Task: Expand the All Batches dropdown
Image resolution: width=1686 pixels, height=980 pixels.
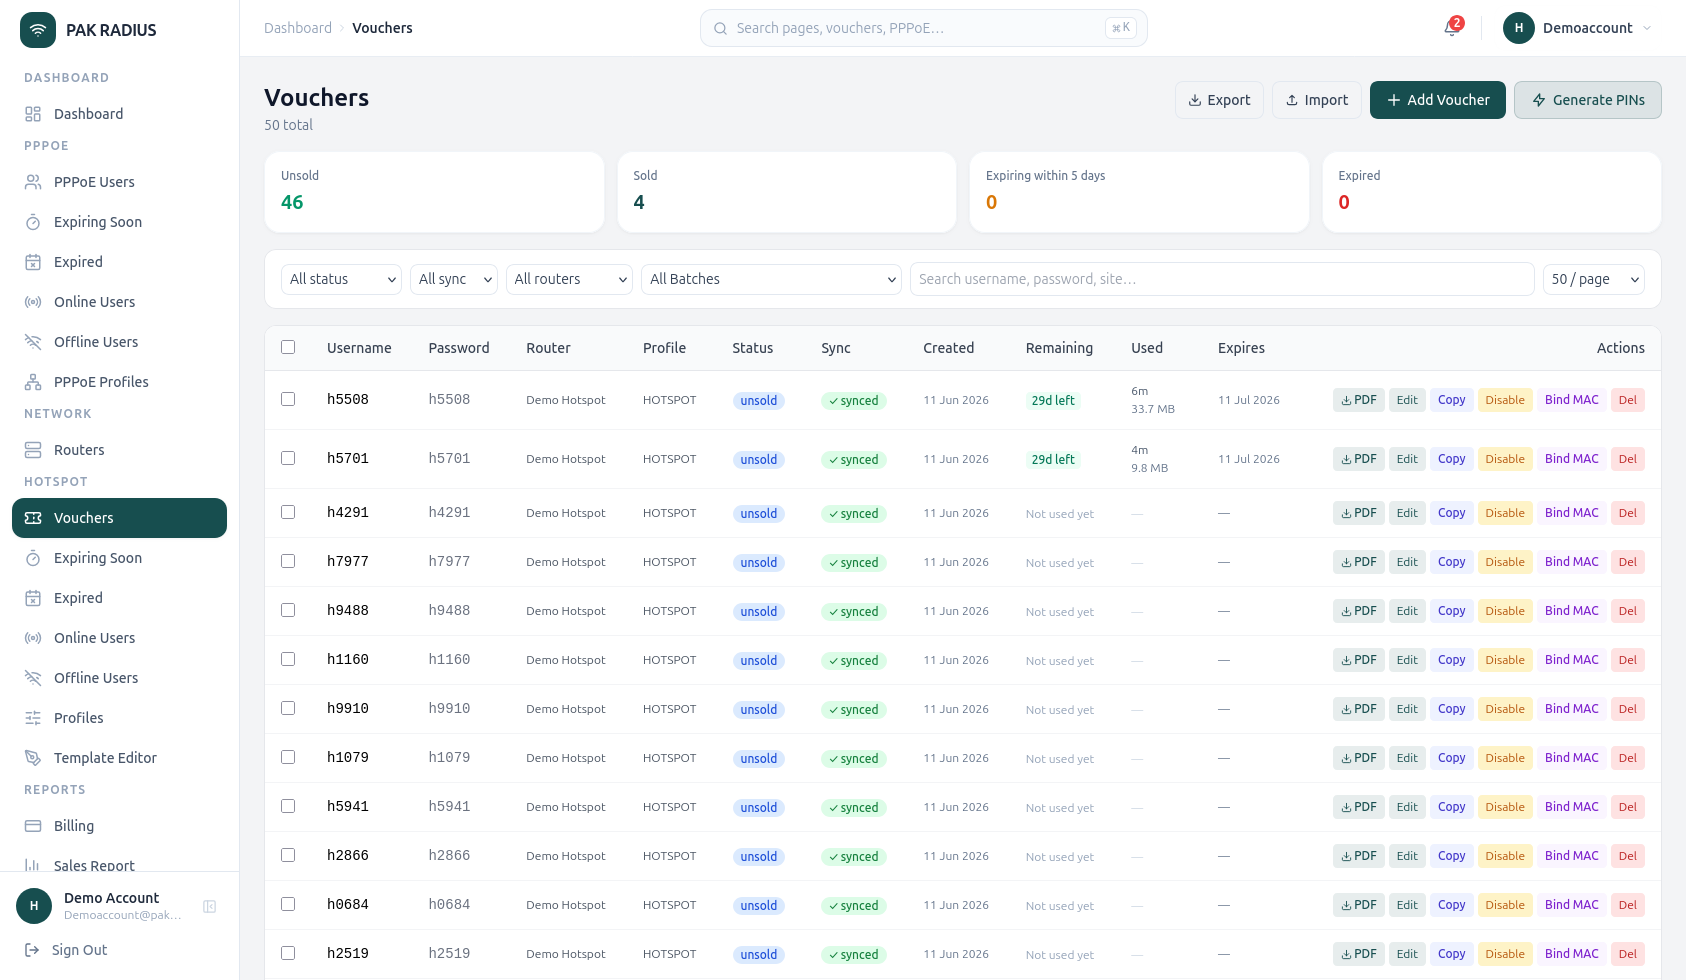Action: [x=771, y=279]
